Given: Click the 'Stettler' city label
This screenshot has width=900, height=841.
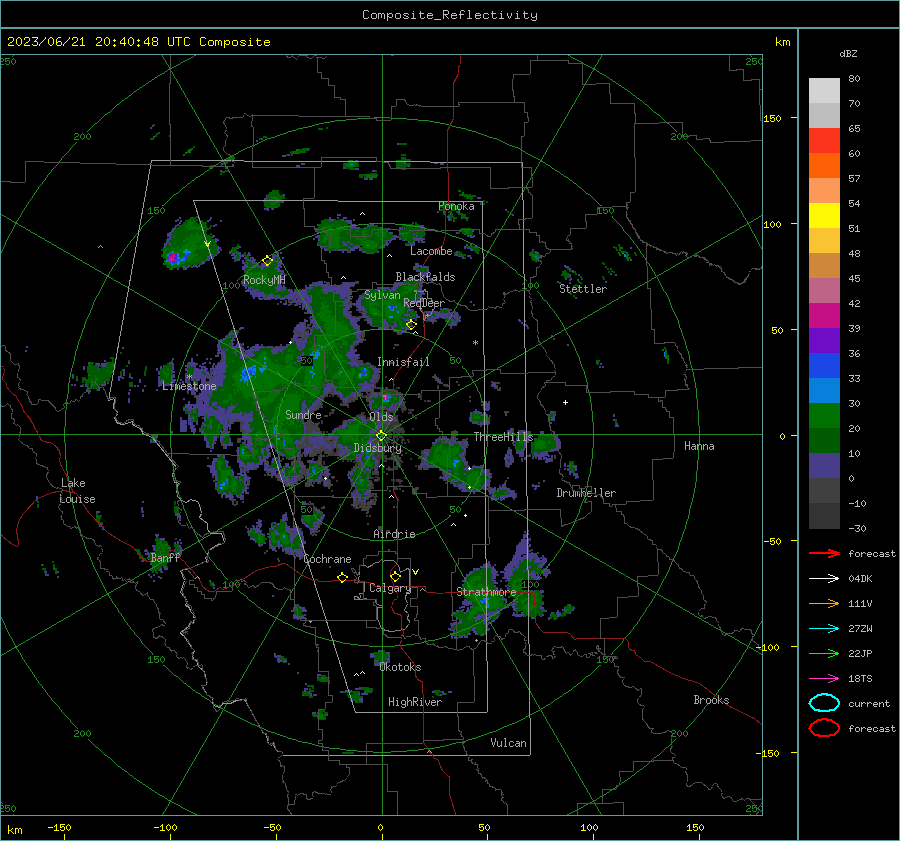Looking at the screenshot, I should click(x=583, y=289).
